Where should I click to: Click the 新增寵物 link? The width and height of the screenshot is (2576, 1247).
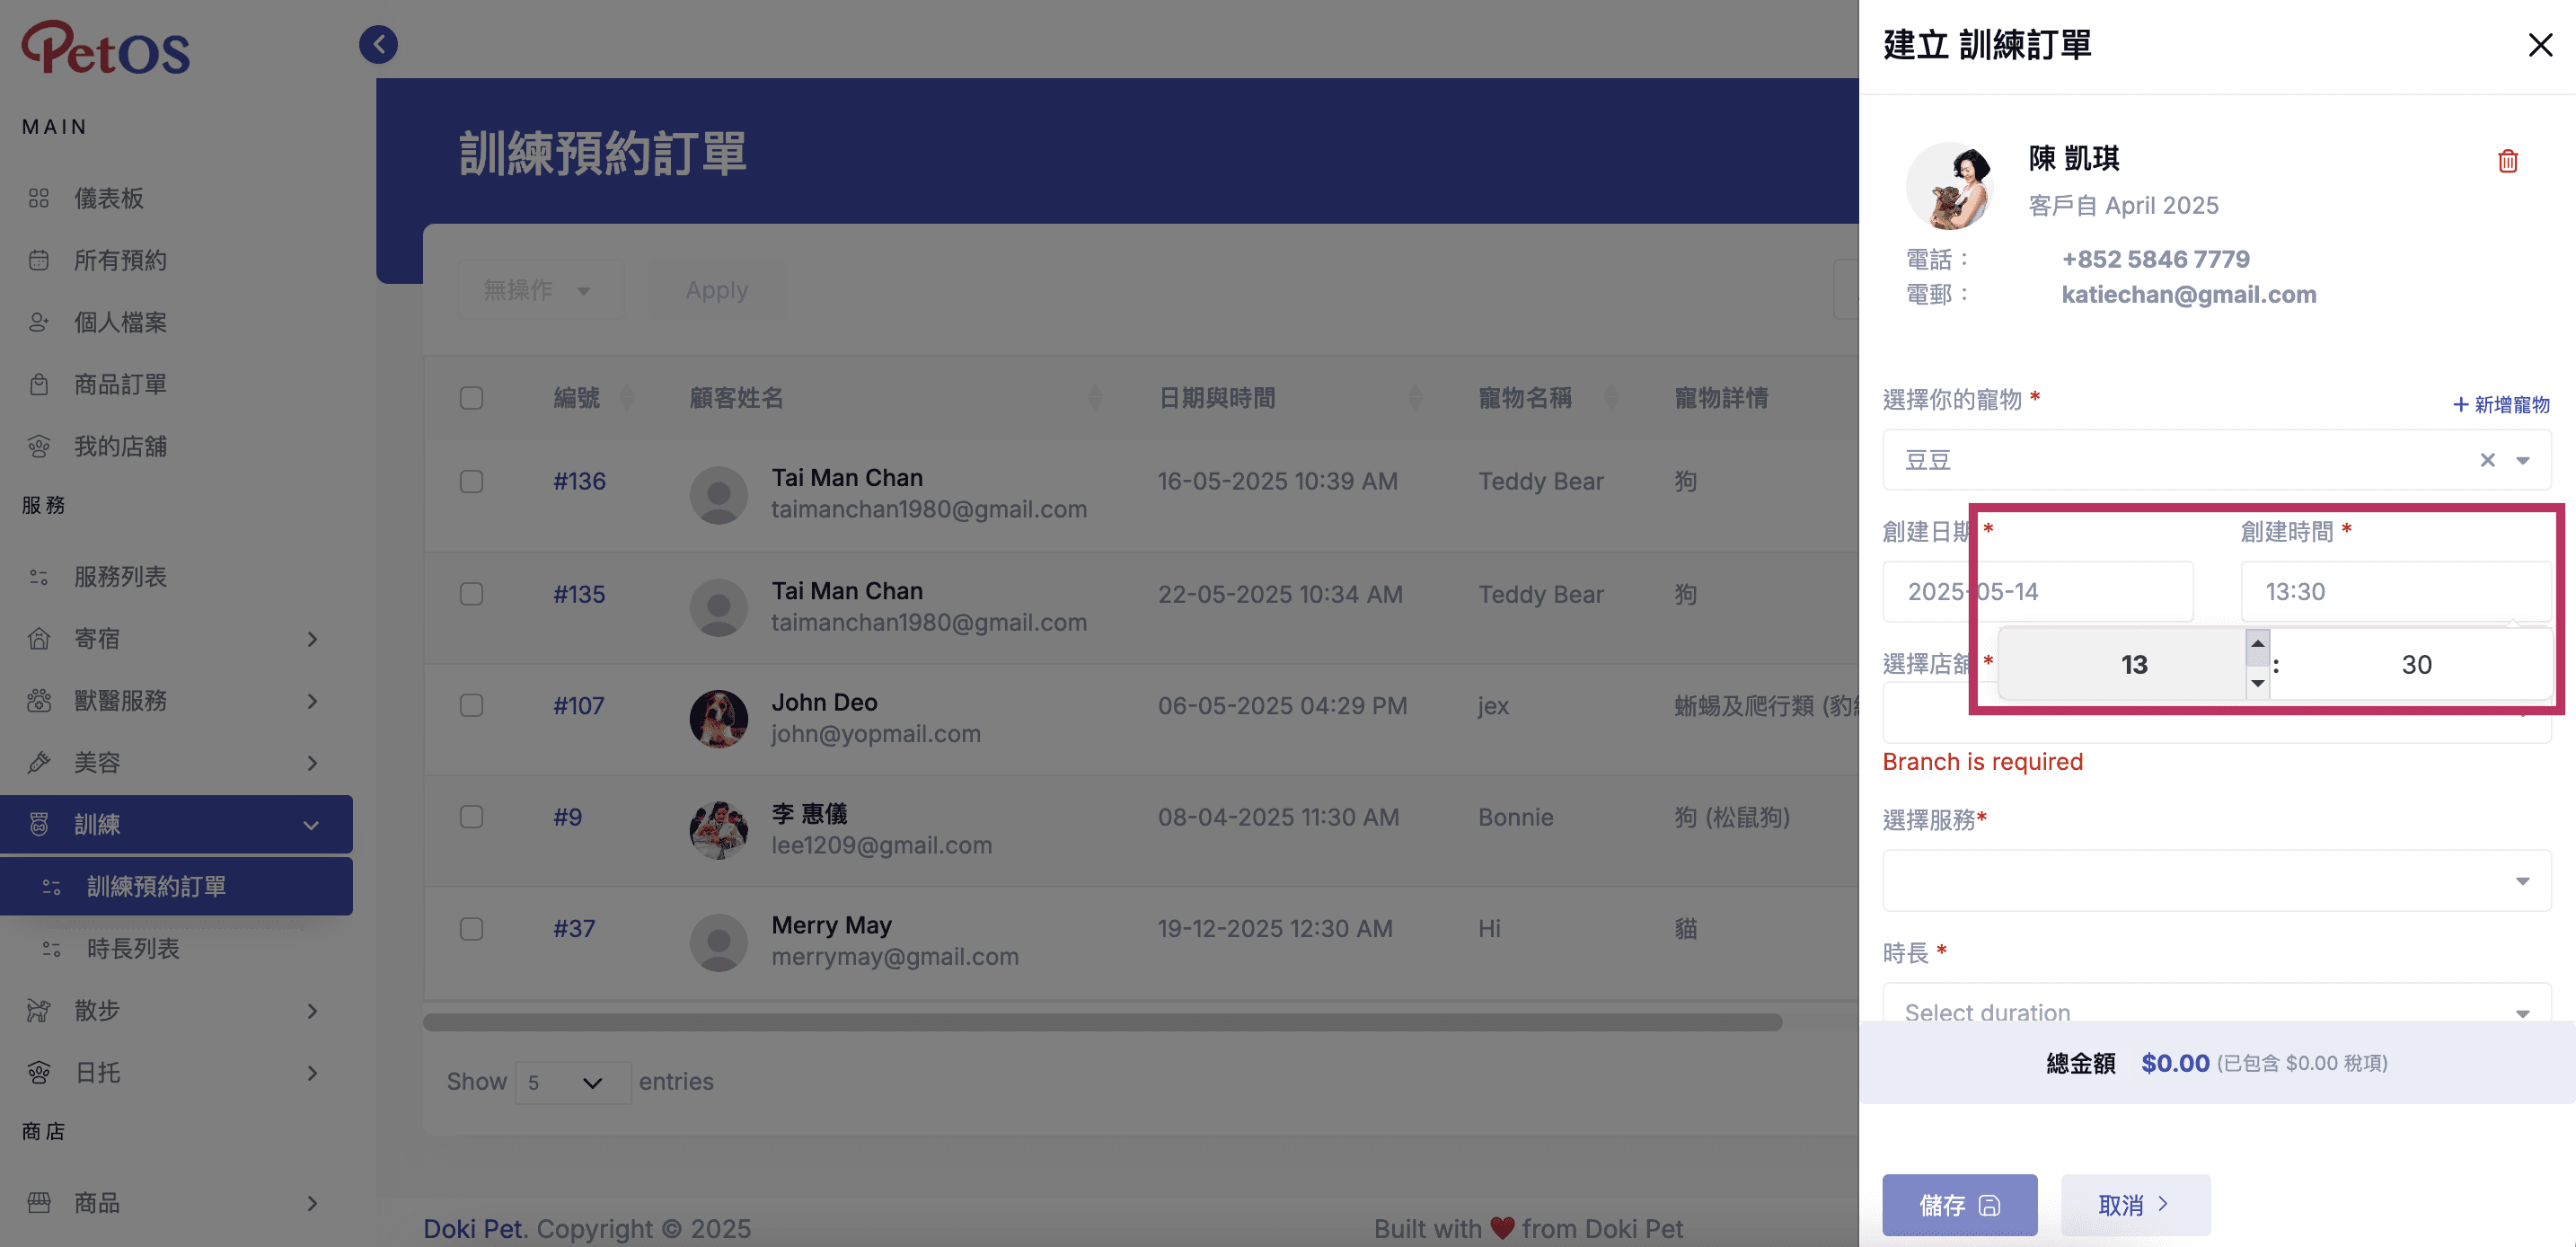(x=2501, y=404)
